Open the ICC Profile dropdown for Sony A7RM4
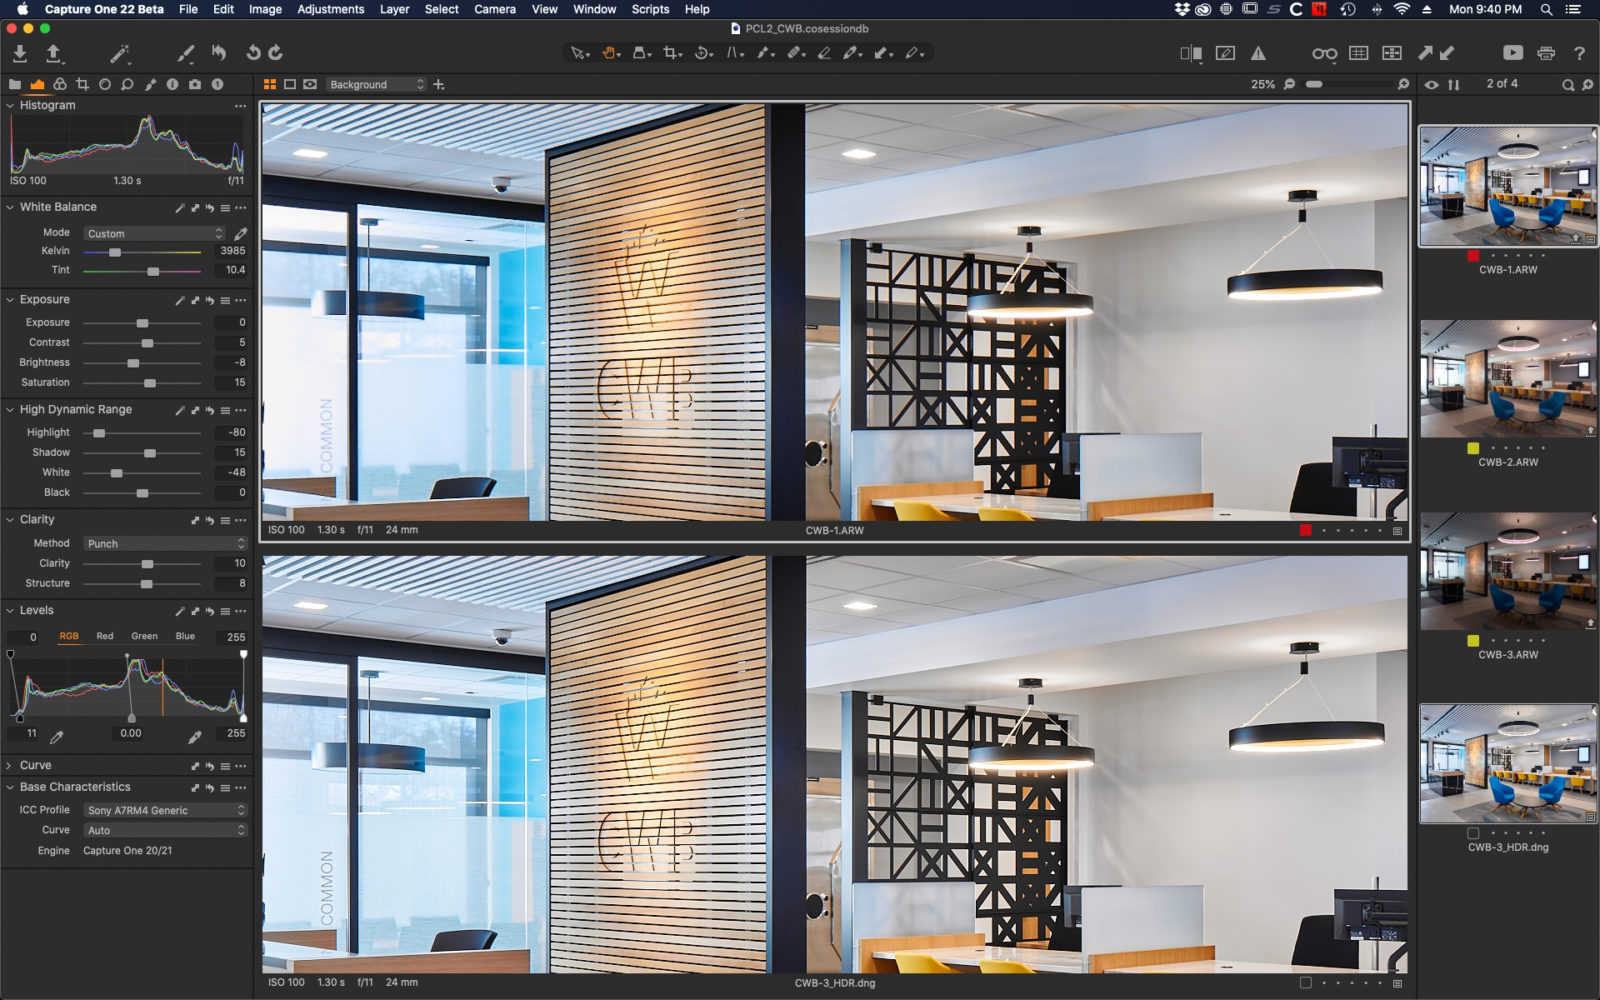1600x1000 pixels. 163,809
